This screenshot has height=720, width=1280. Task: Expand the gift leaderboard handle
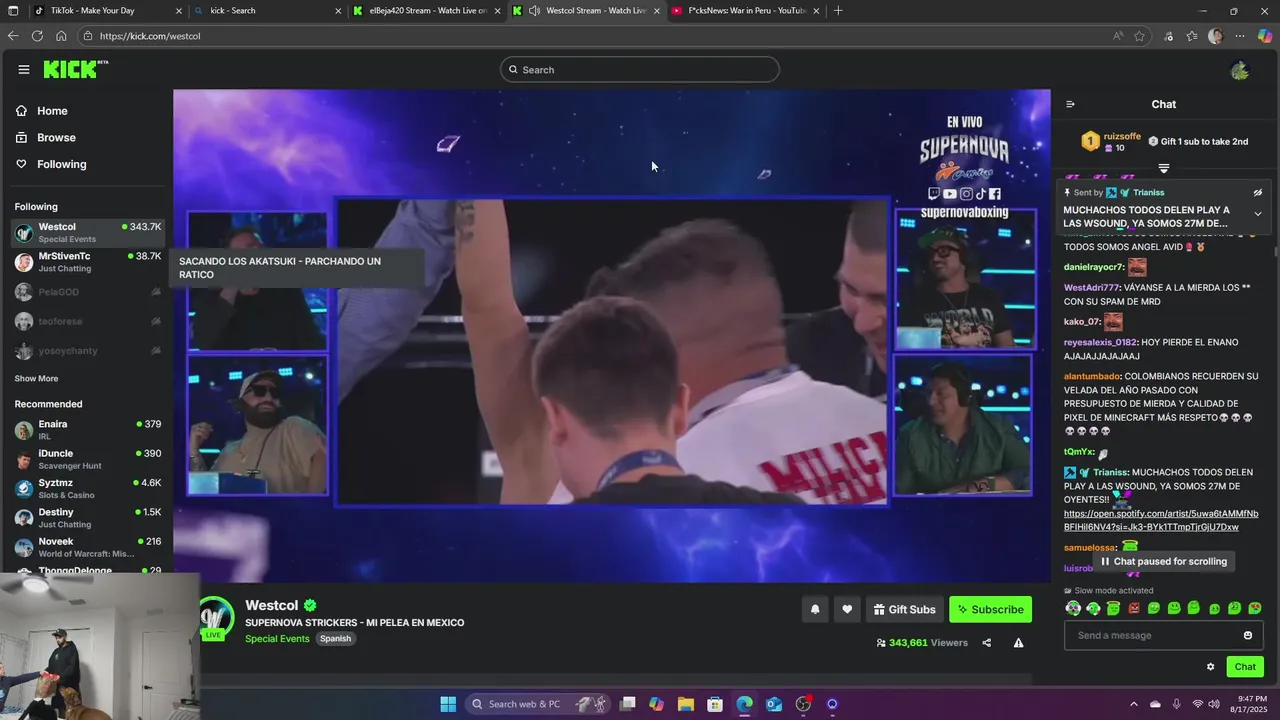click(1164, 168)
